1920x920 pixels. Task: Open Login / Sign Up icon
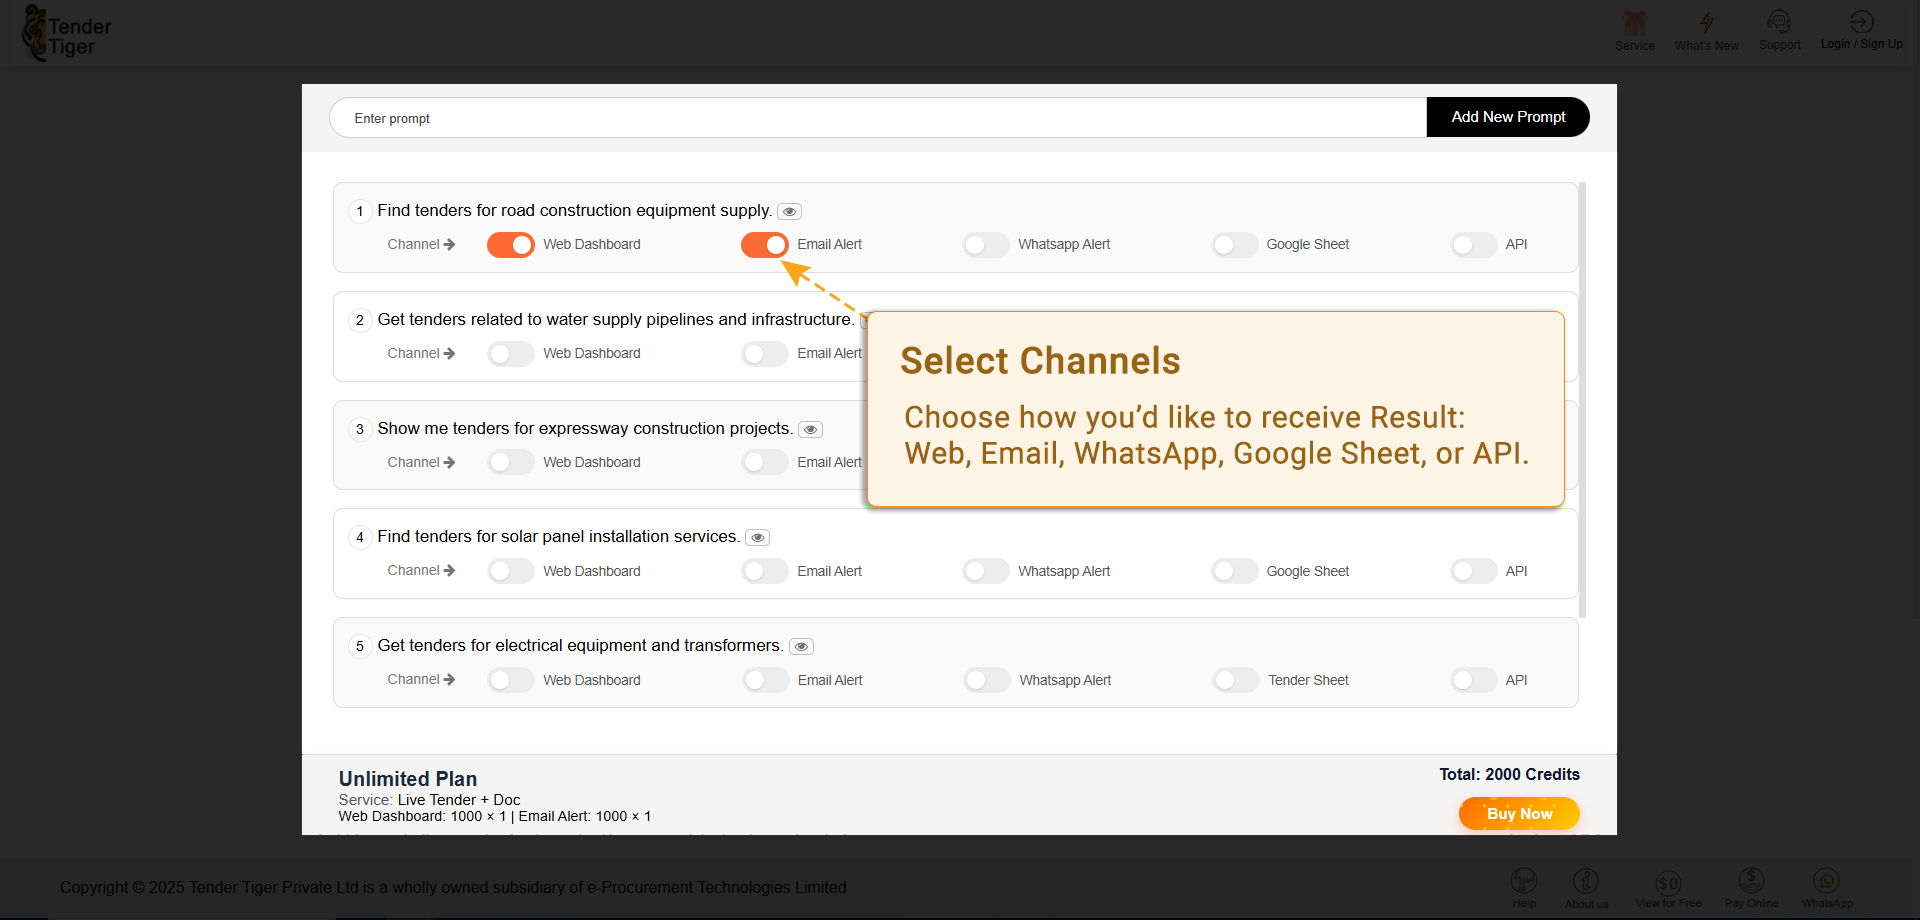[1861, 23]
